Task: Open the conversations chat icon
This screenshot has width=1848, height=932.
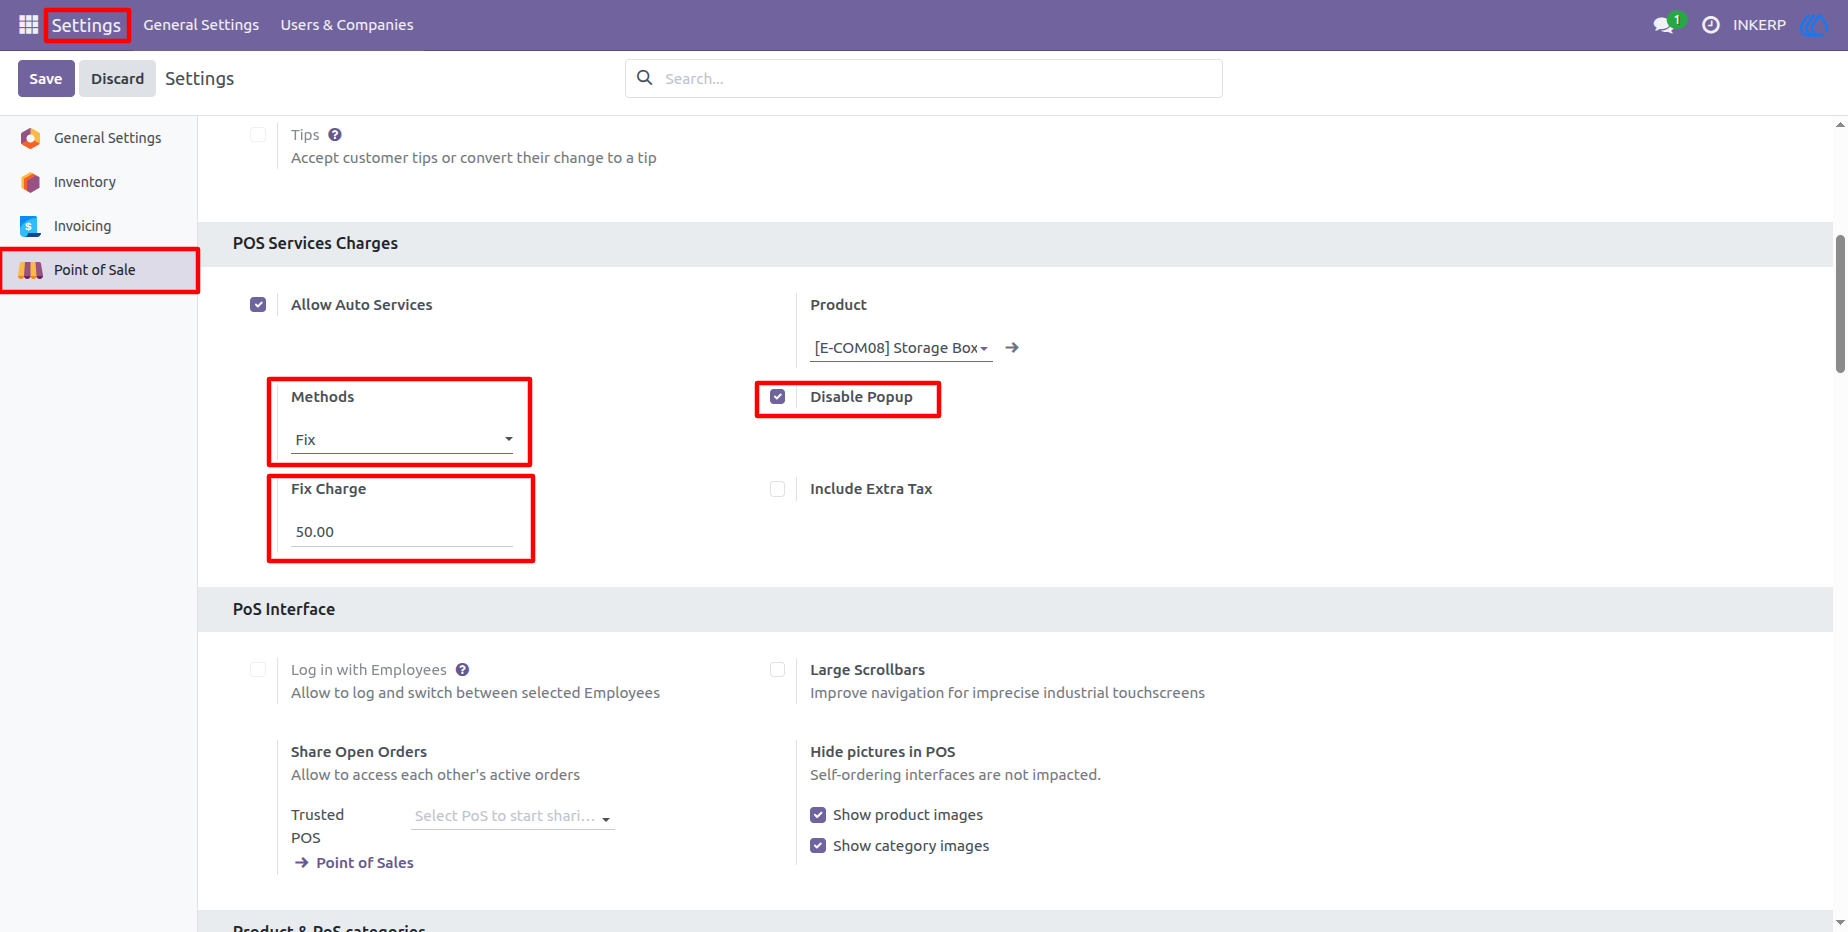Action: (1665, 24)
